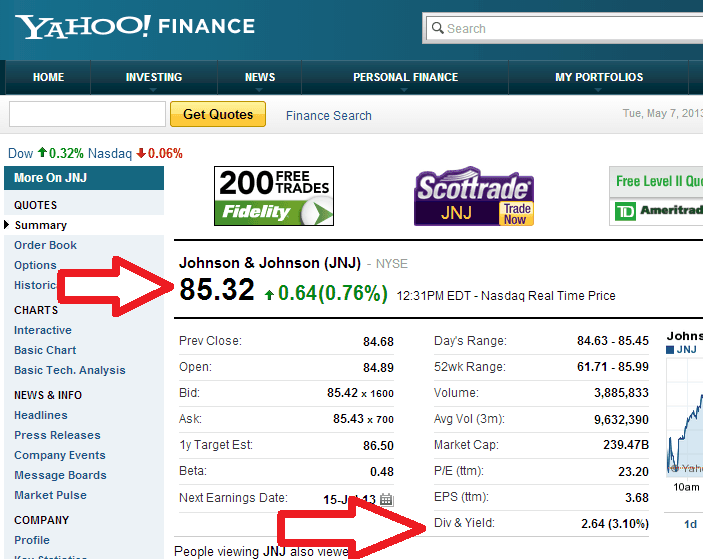
Task: Click the Open value 84.89
Action: click(378, 368)
